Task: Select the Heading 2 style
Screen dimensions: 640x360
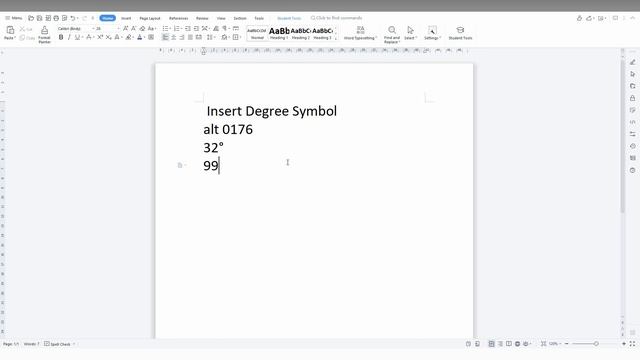Action: coord(301,33)
